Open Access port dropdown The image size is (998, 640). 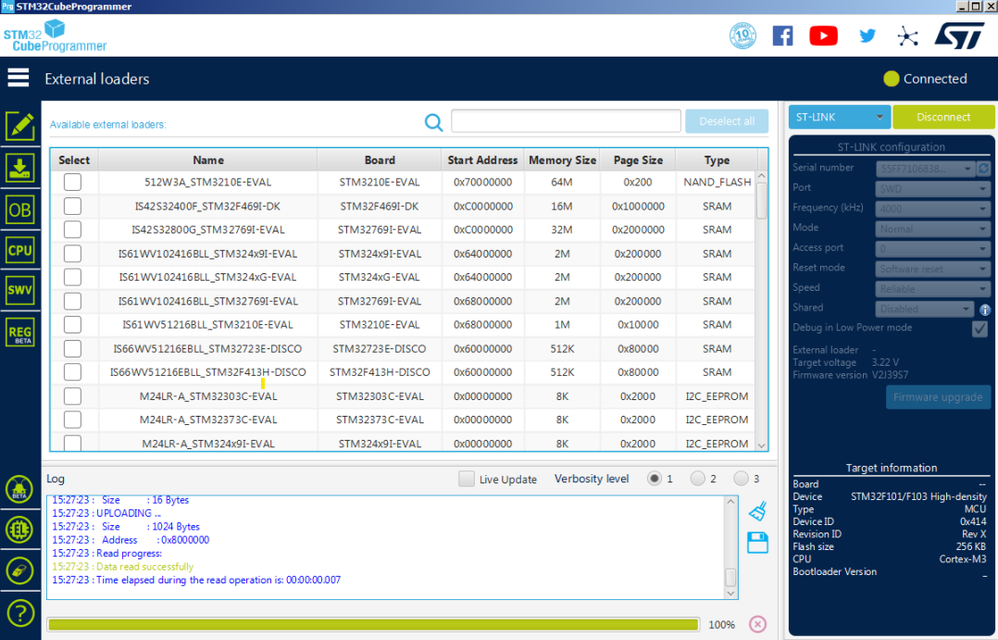(x=932, y=249)
